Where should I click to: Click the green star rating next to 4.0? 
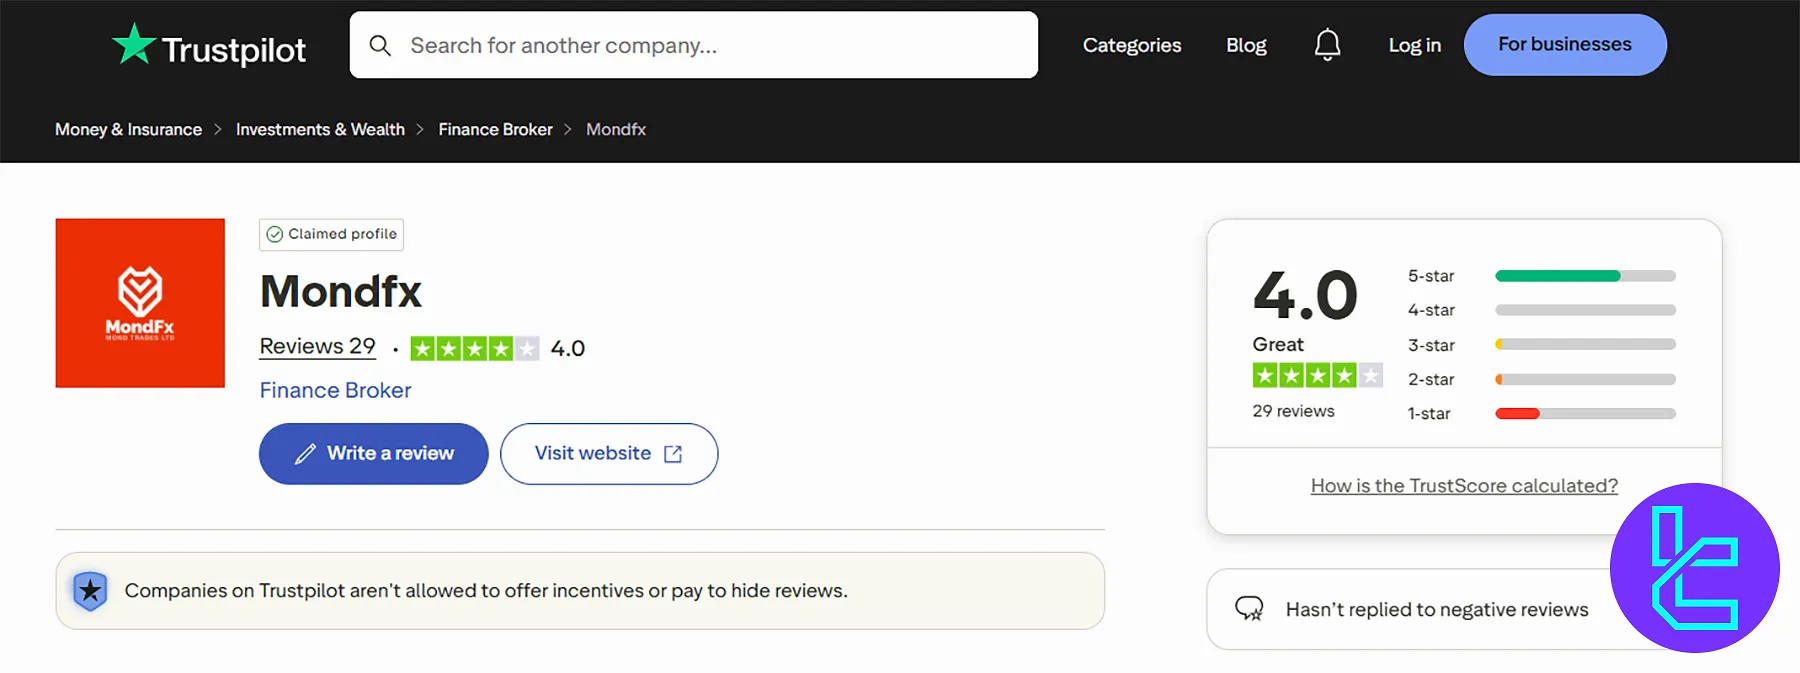coord(474,347)
